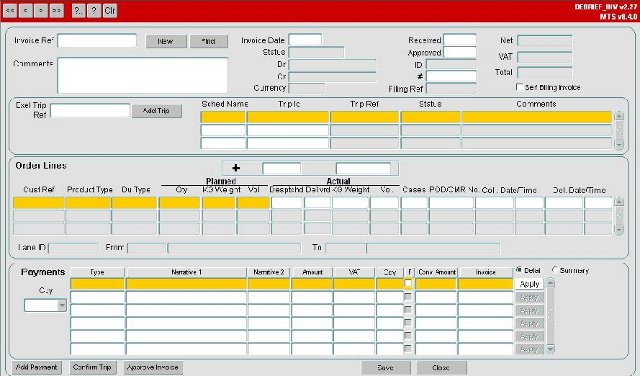Click the Save button

coord(386,367)
